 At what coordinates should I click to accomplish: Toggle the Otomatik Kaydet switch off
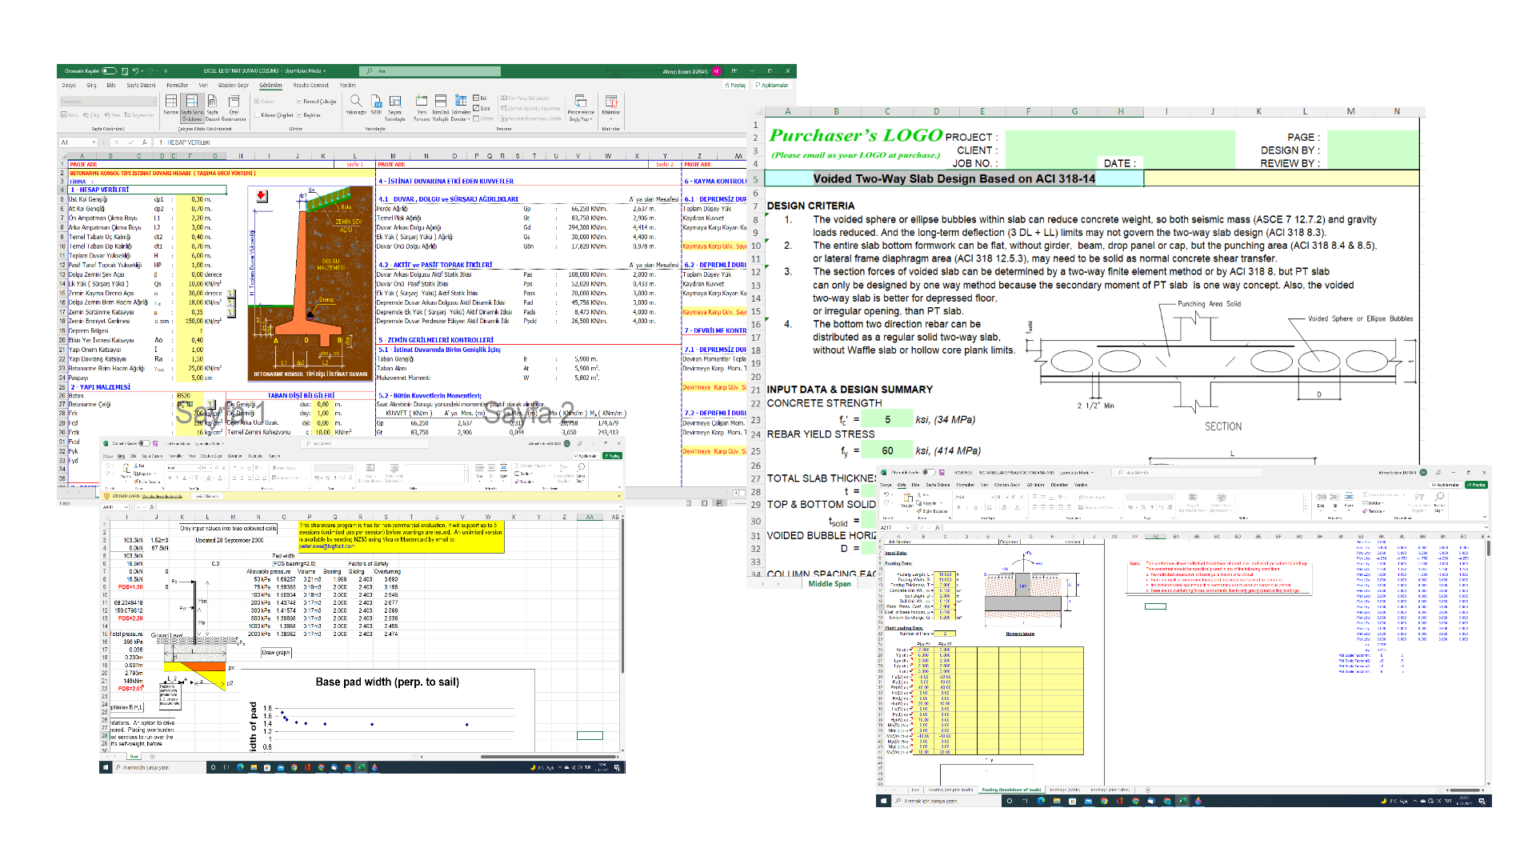coord(108,70)
